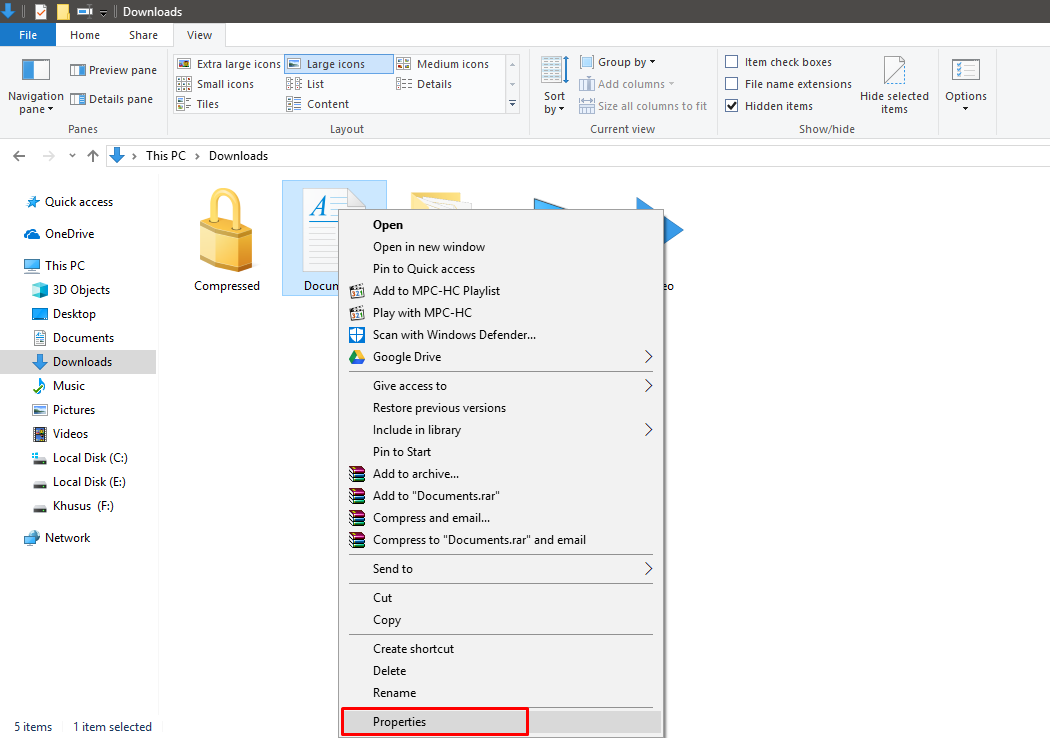Switch layout to Content view
The height and width of the screenshot is (738, 1050).
pos(317,104)
